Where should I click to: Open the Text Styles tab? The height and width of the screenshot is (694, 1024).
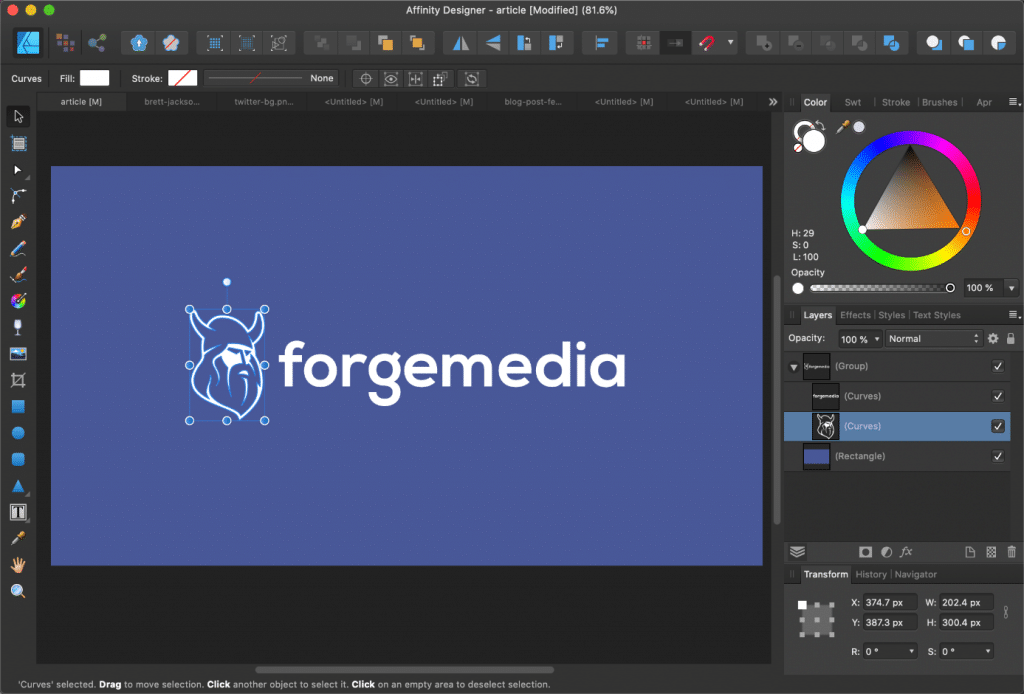pos(936,315)
